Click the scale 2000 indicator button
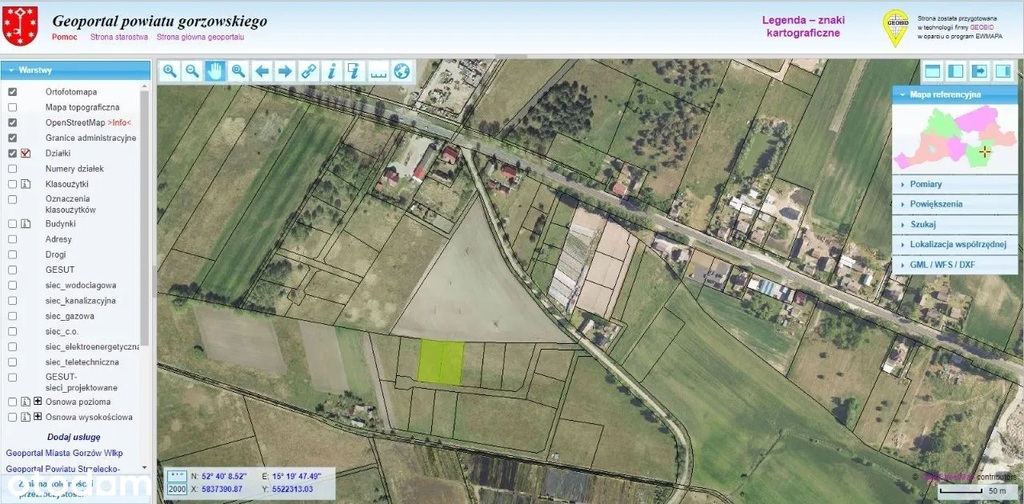This screenshot has height=504, width=1024. [176, 489]
